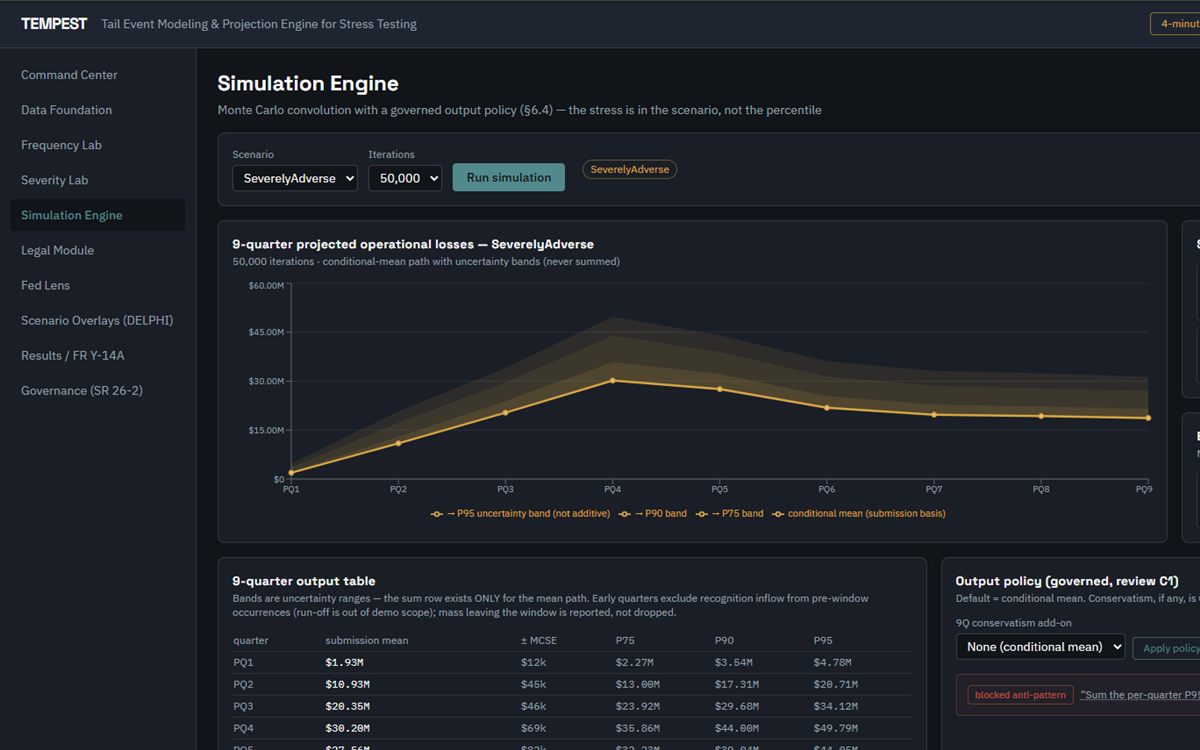The height and width of the screenshot is (750, 1200).
Task: Open the Iterations dropdown set to 50,000
Action: (405, 178)
